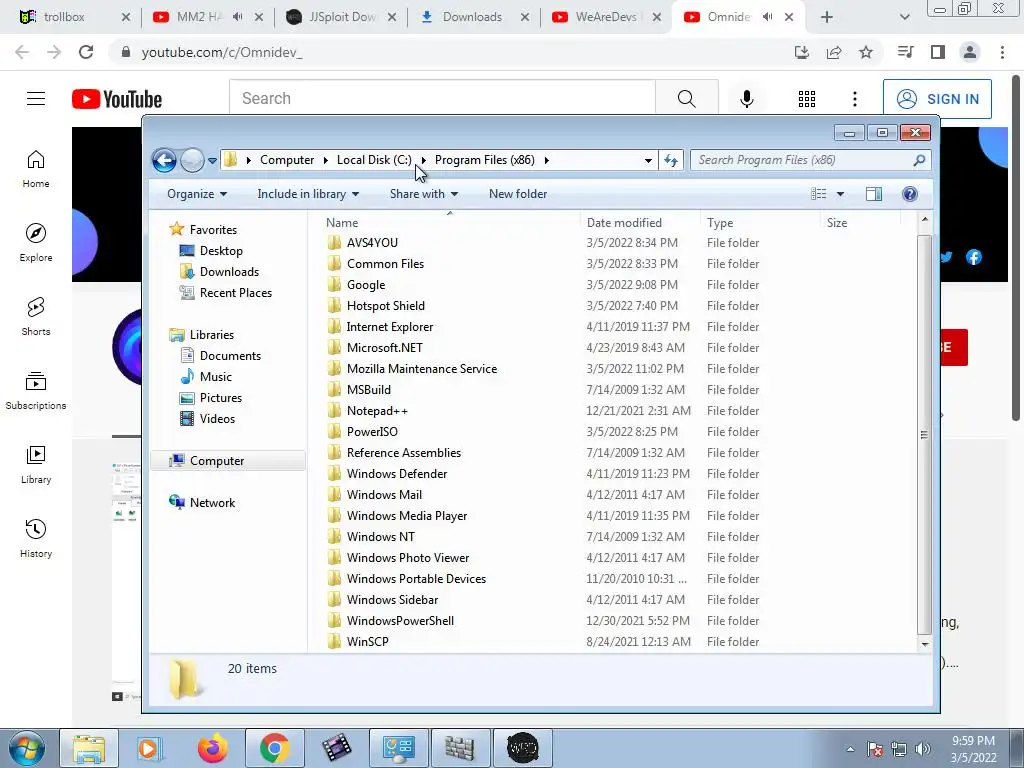The height and width of the screenshot is (768, 1024).
Task: Click the YouTube logo in the browser
Action: tap(117, 99)
